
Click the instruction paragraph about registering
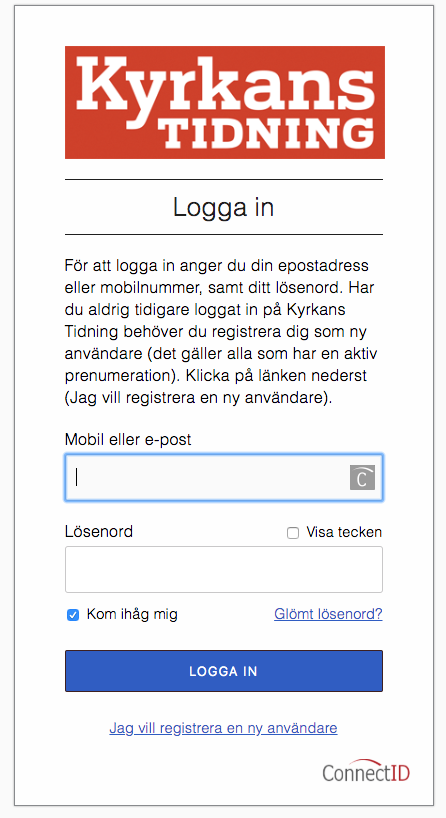click(221, 331)
